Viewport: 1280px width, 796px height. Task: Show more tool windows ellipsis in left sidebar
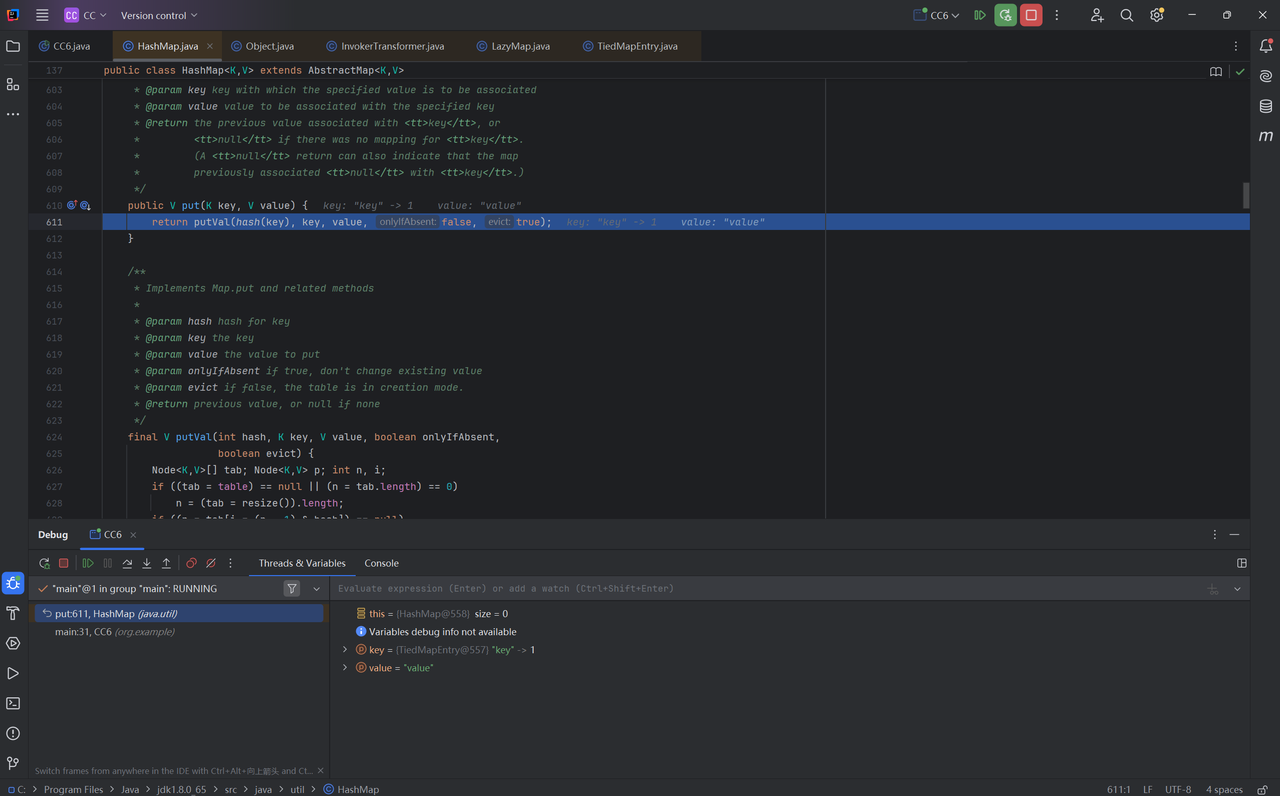click(x=13, y=114)
